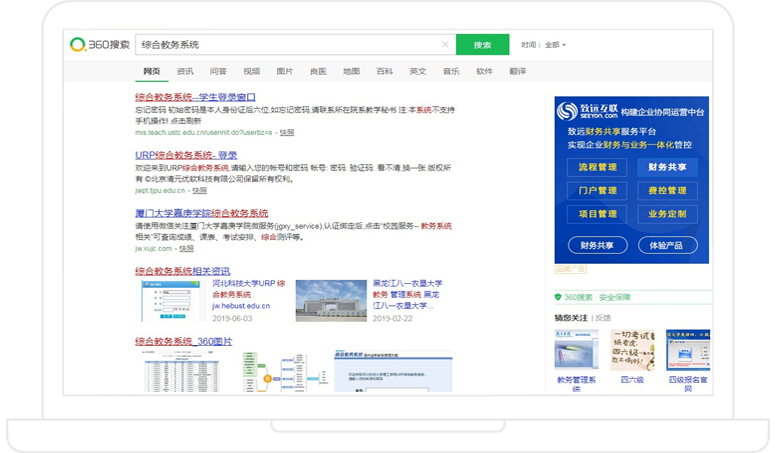
Task: Click the 反馈 link beside 猜您关注
Action: (603, 318)
